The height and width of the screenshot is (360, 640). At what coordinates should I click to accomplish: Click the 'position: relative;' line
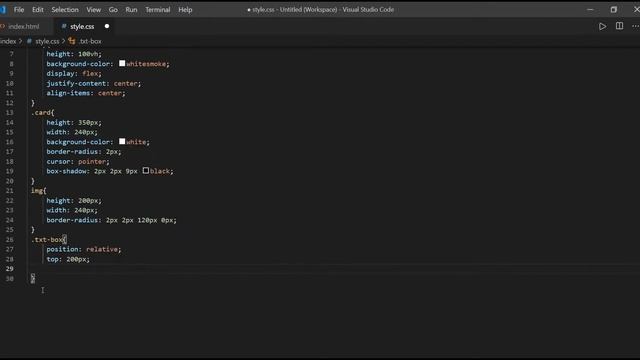pyautogui.click(x=84, y=249)
